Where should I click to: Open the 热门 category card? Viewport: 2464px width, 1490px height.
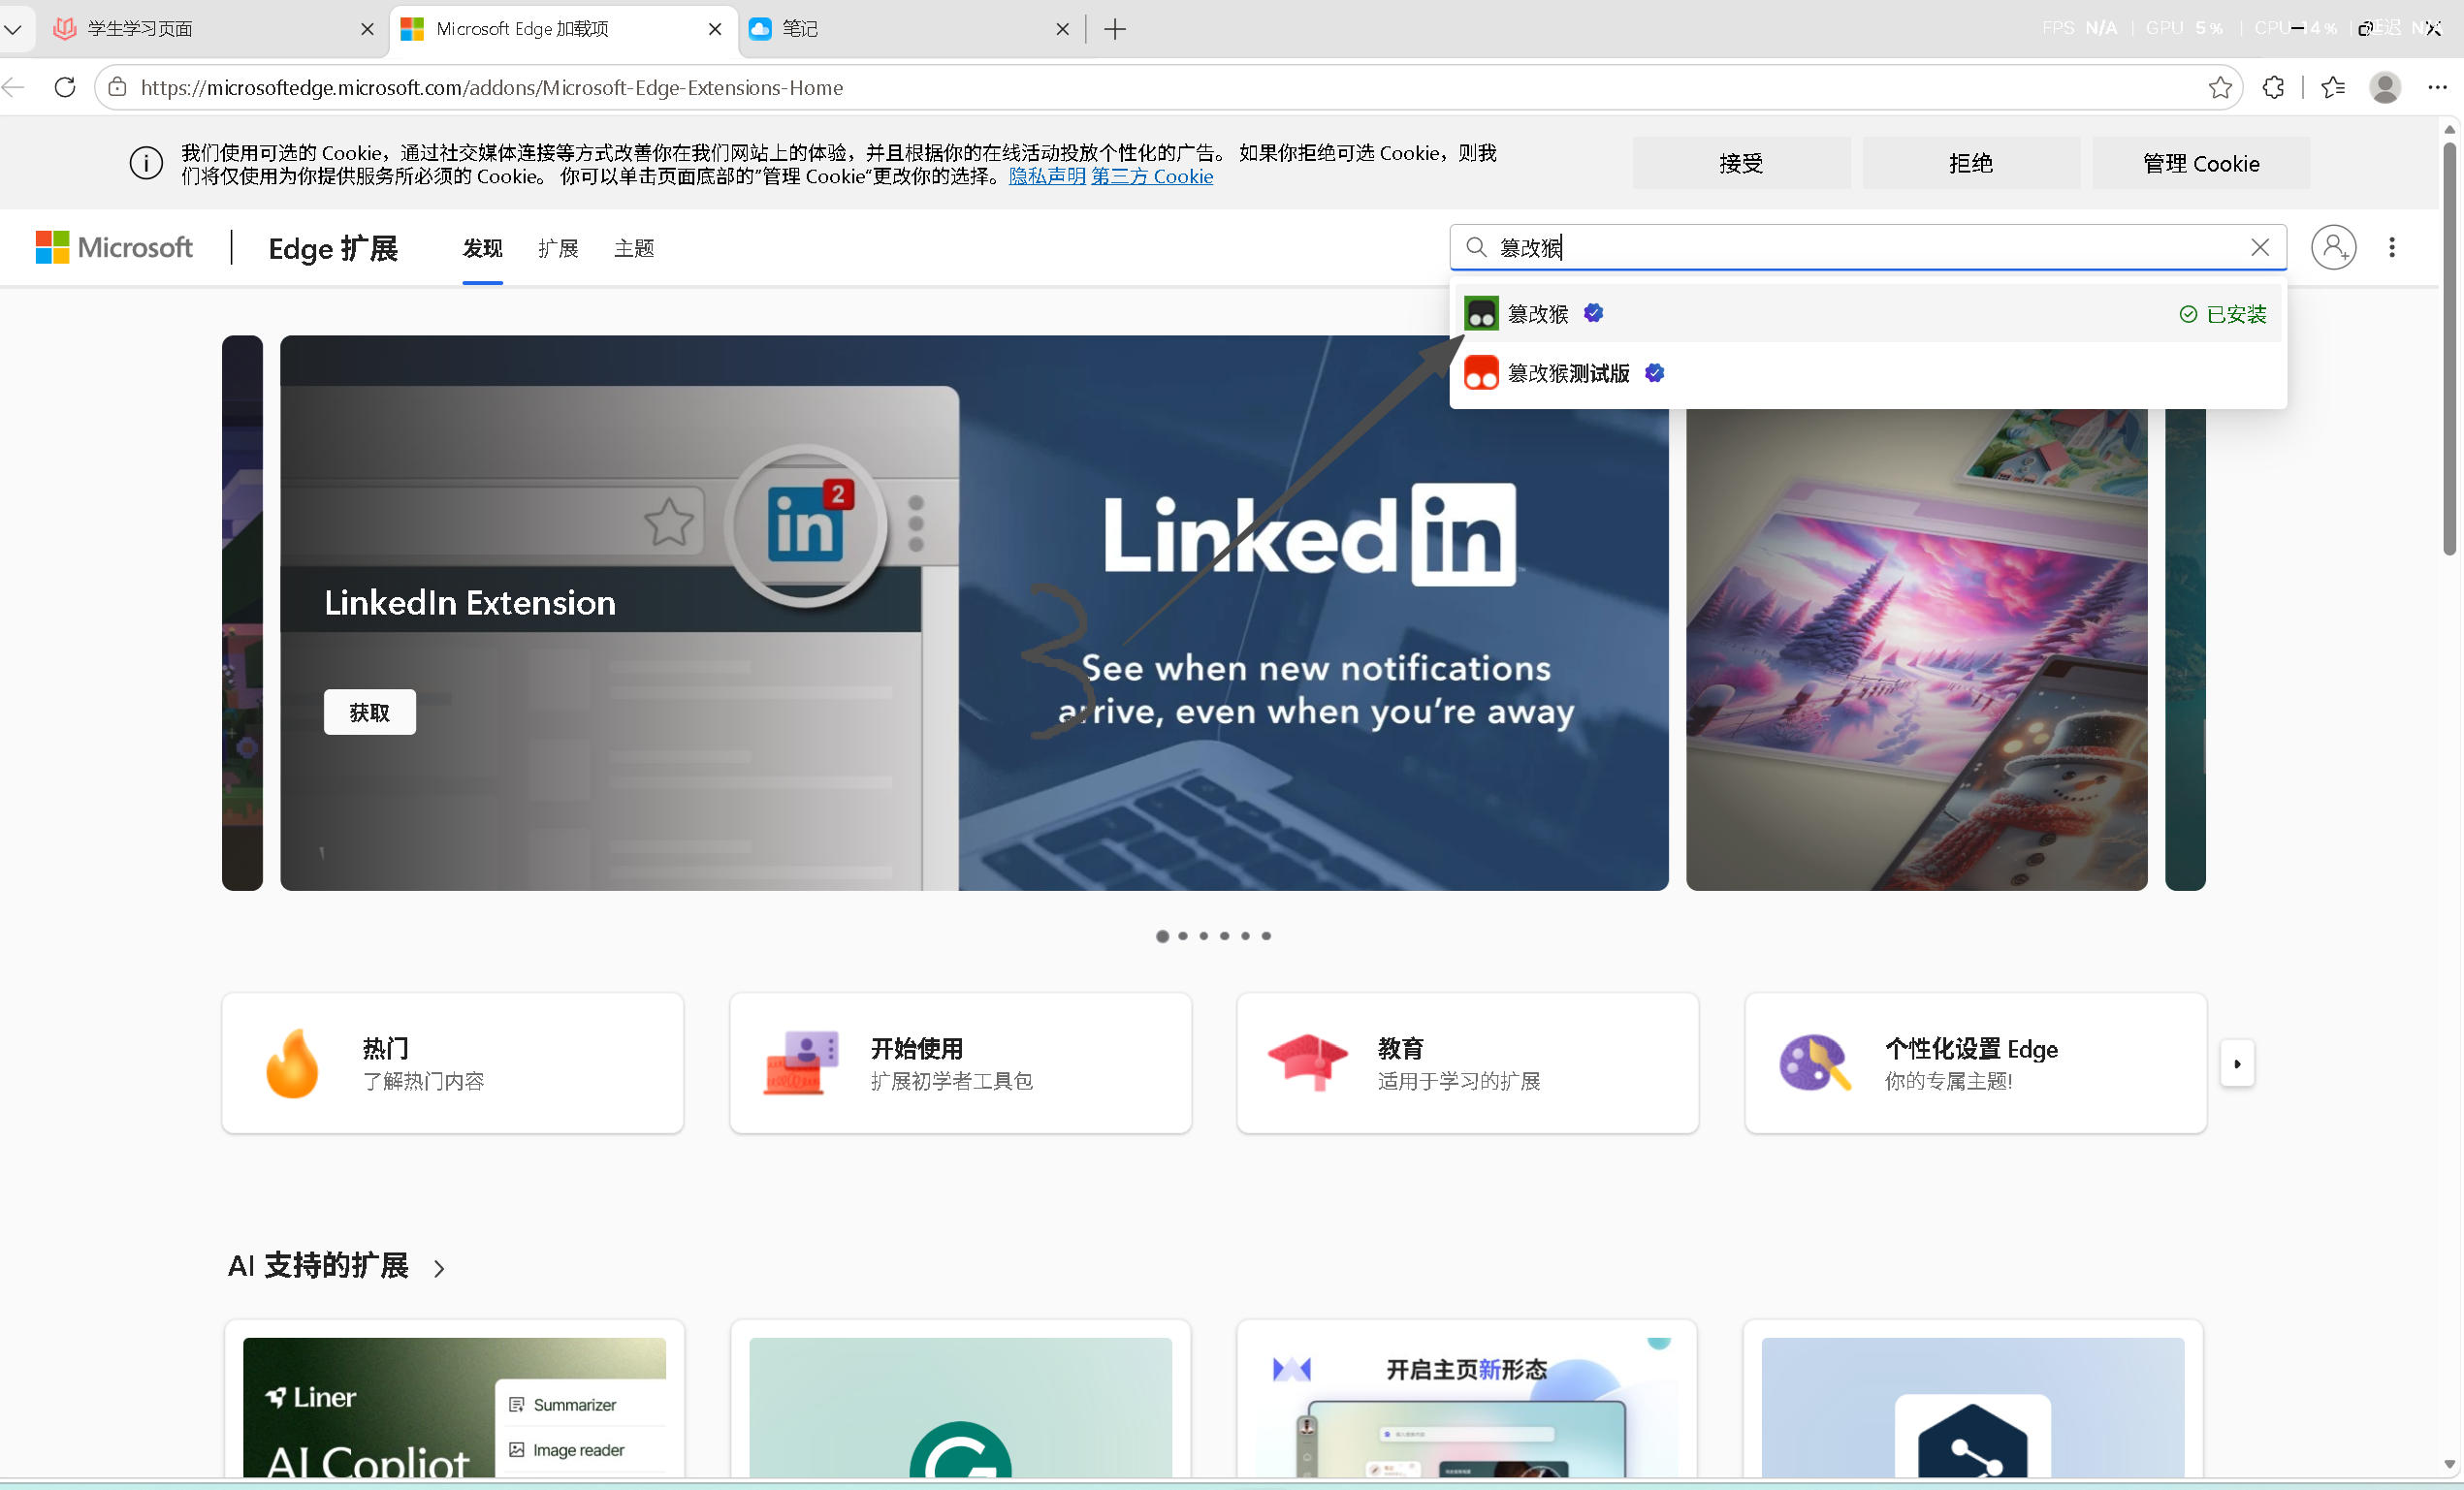coord(453,1063)
